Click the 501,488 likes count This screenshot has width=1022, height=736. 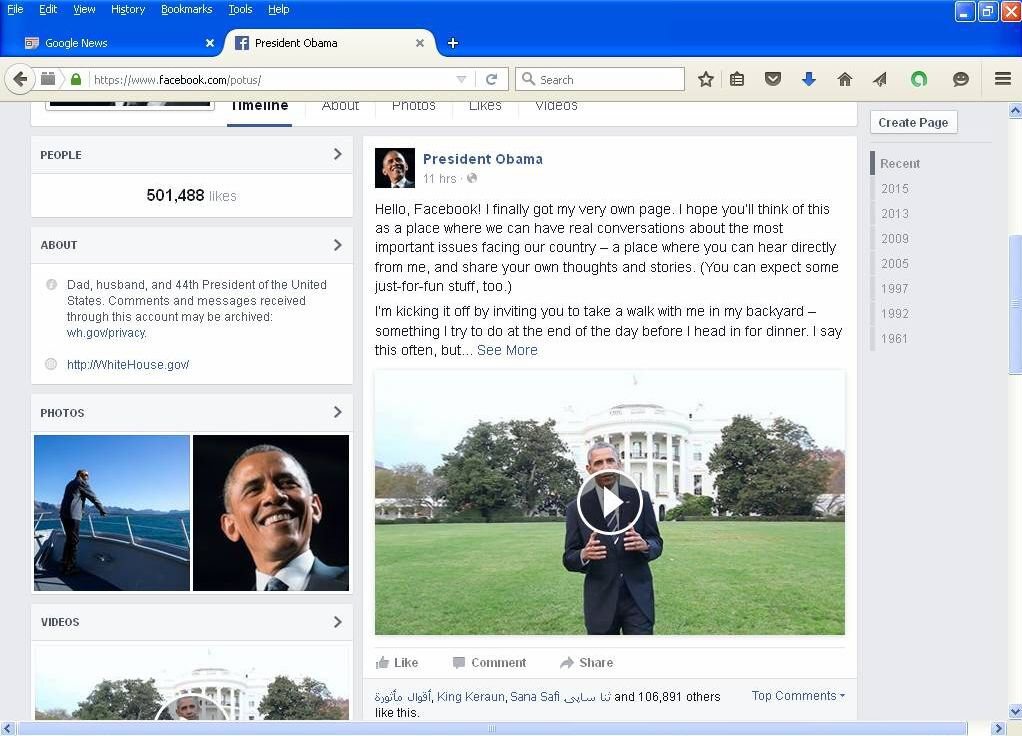click(191, 196)
